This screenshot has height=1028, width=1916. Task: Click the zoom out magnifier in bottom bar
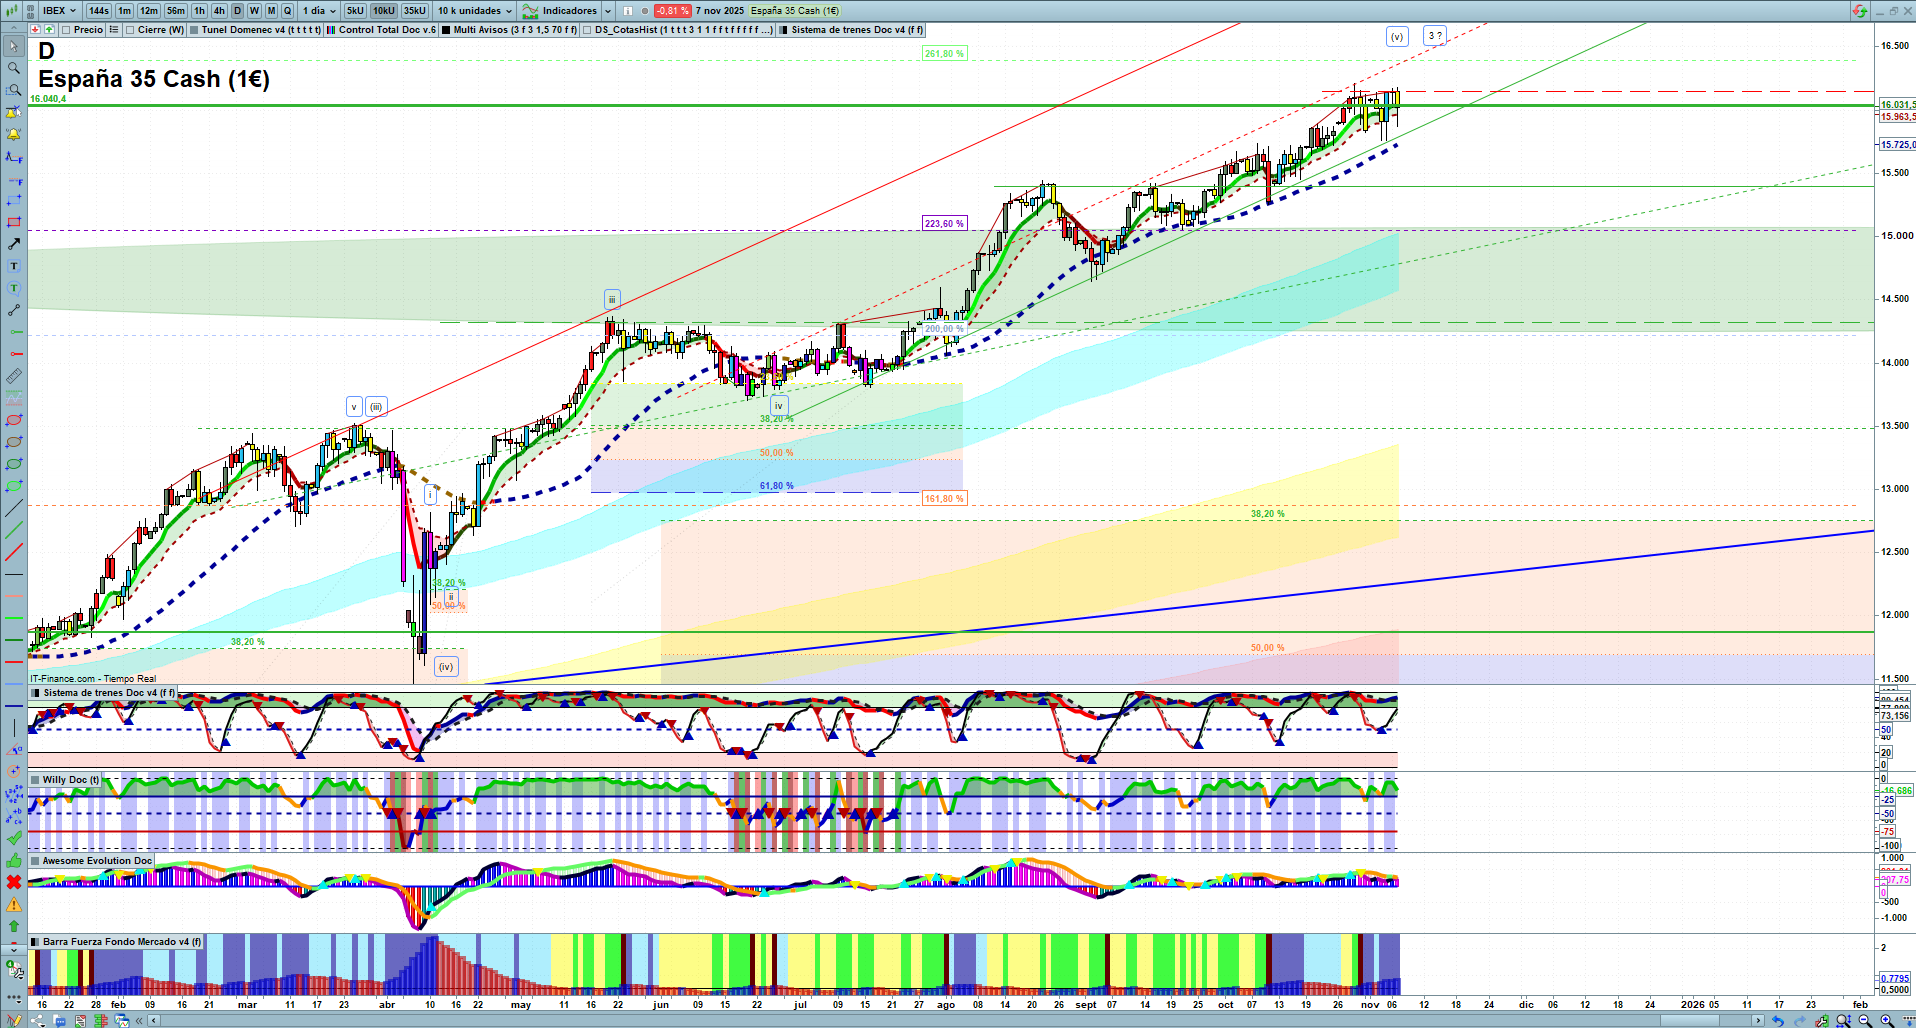pos(1865,1021)
